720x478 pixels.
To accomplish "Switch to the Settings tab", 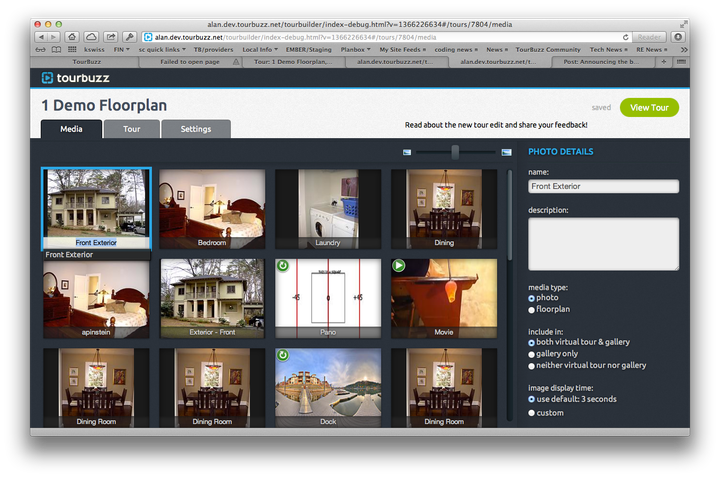I will 196,129.
